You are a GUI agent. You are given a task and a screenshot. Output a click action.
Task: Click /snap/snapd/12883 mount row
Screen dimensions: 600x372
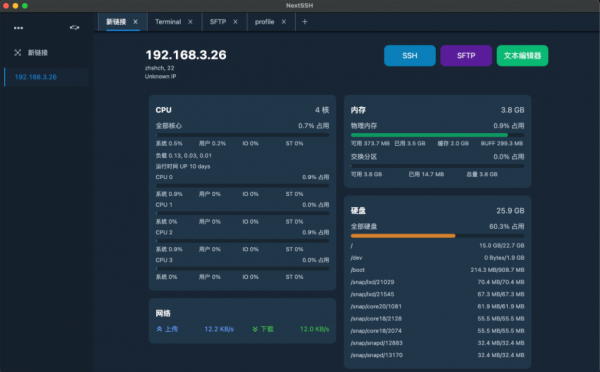437,343
